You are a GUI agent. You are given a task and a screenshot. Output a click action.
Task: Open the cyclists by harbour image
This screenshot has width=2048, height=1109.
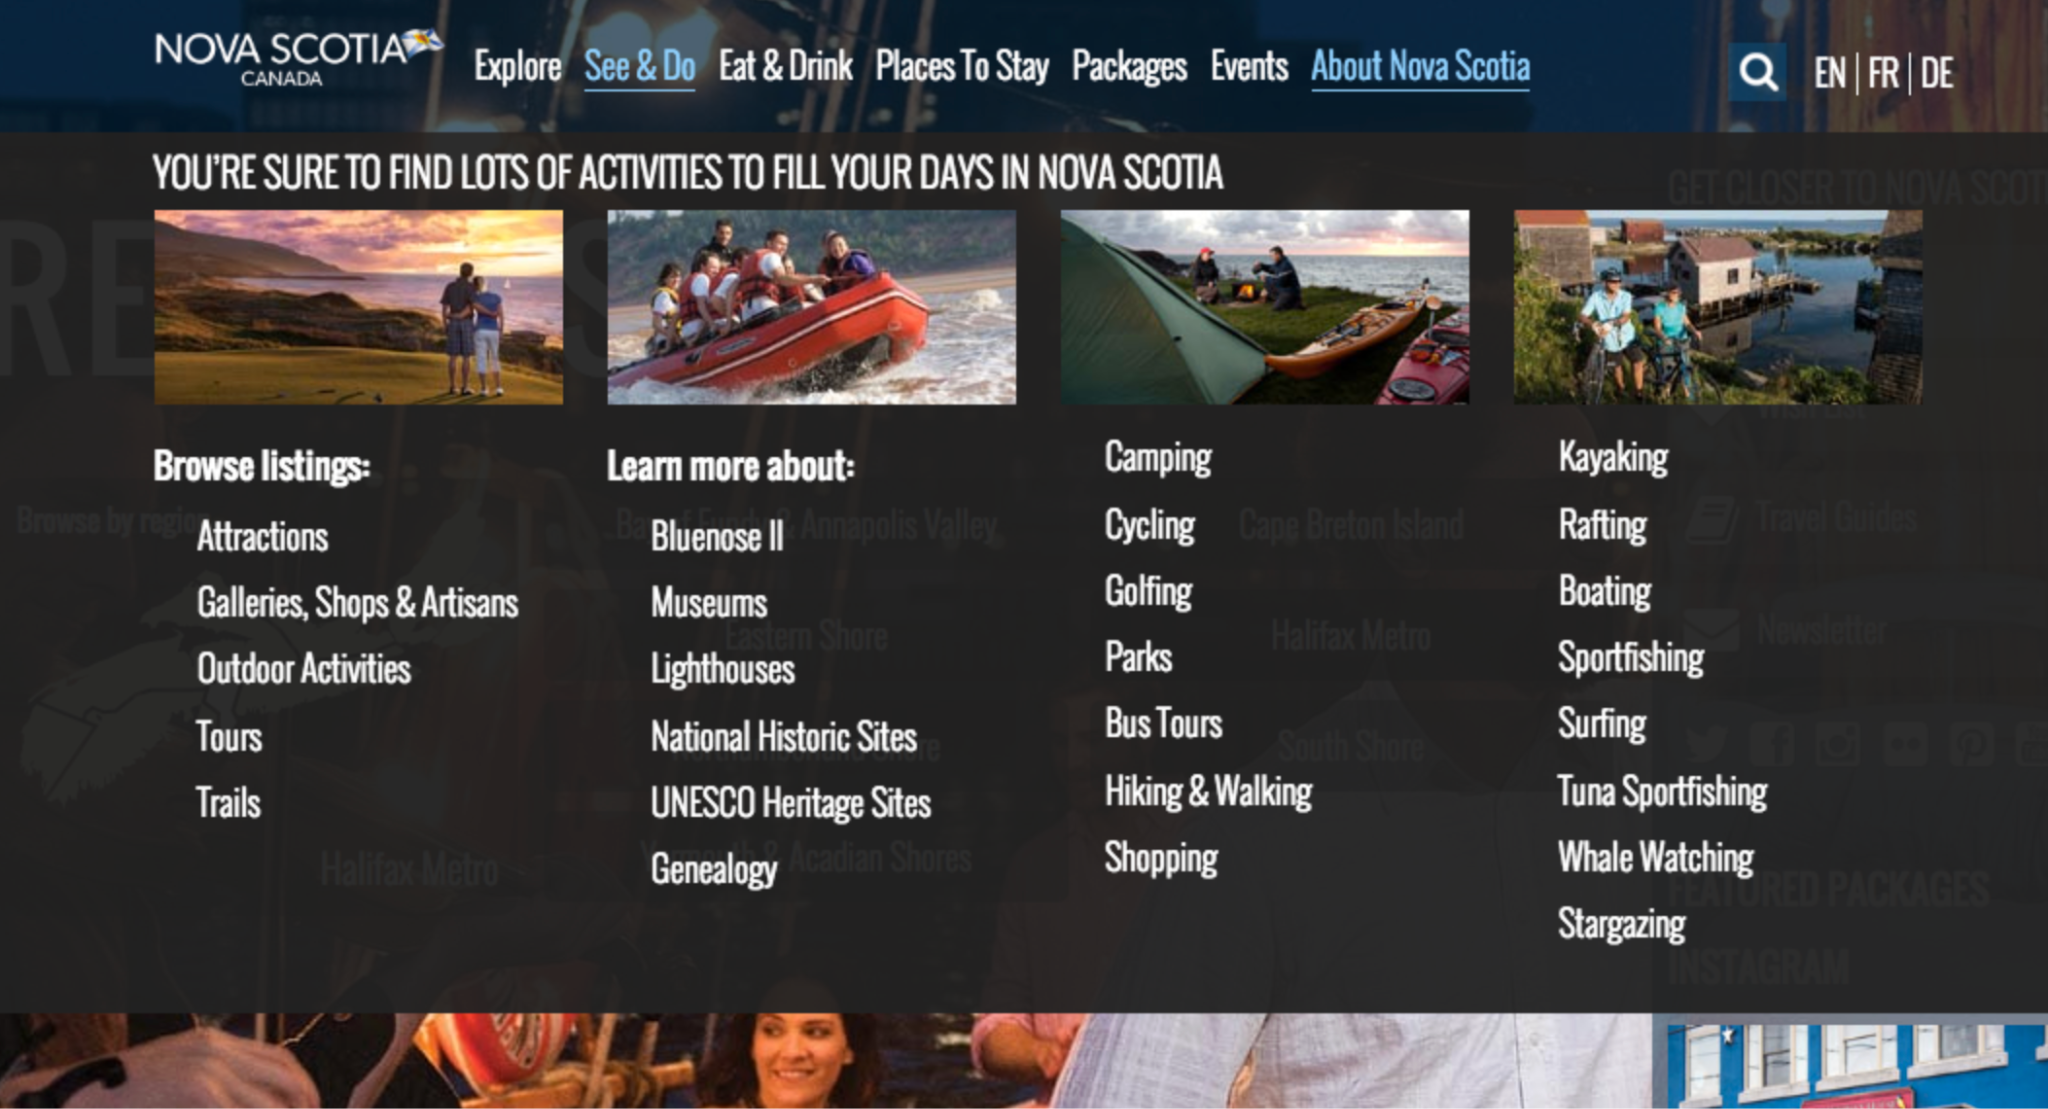(1718, 307)
